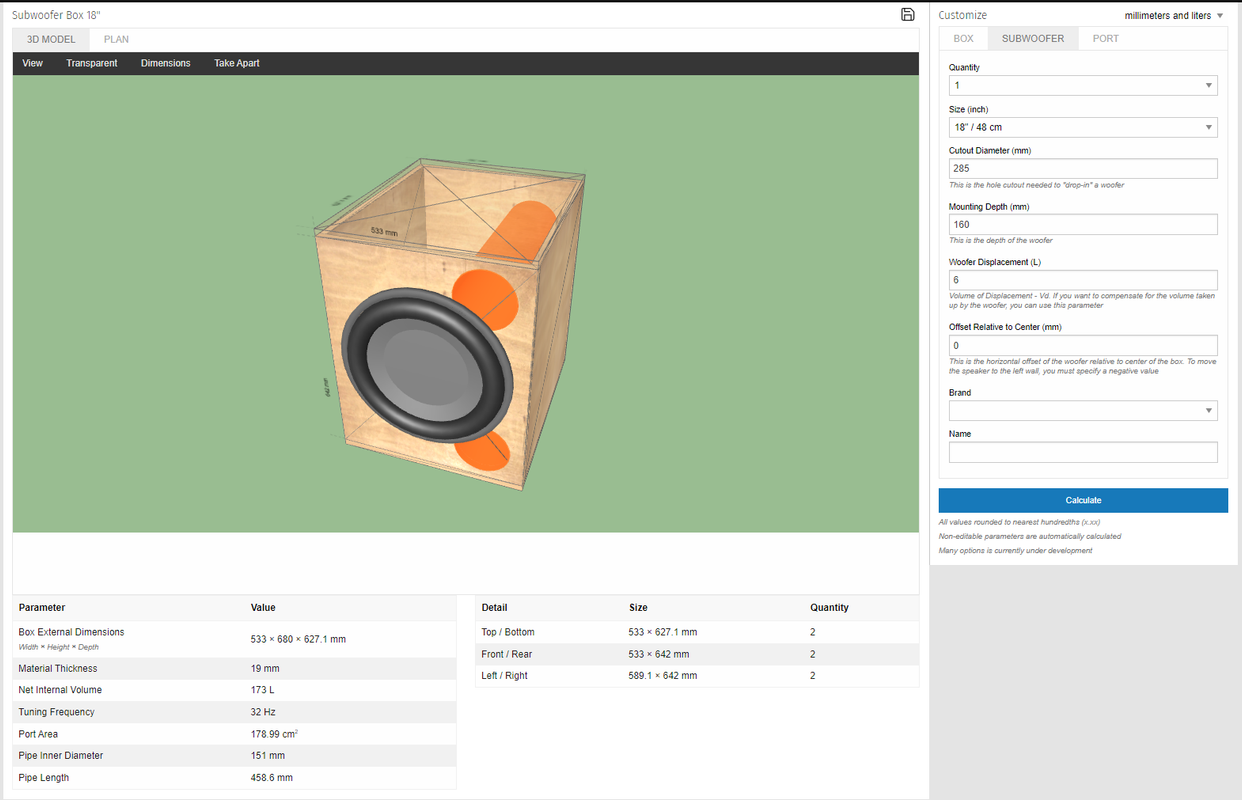
Task: Switch to the PLAN tab
Action: [x=116, y=39]
